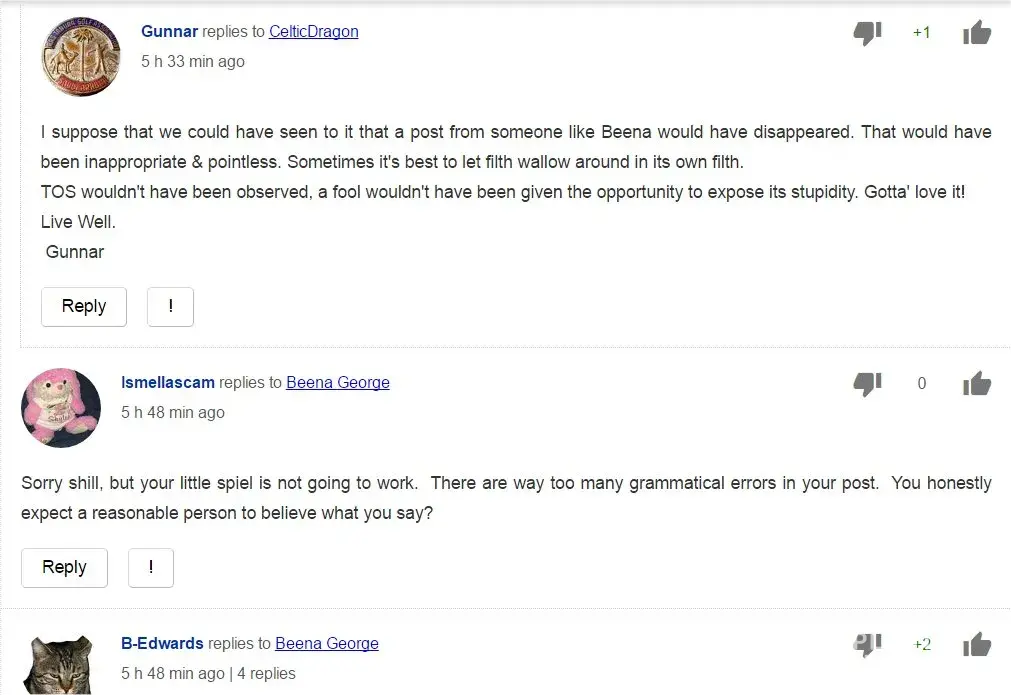The image size is (1011, 695).
Task: Reply to Gunnar's comment
Action: pos(84,307)
